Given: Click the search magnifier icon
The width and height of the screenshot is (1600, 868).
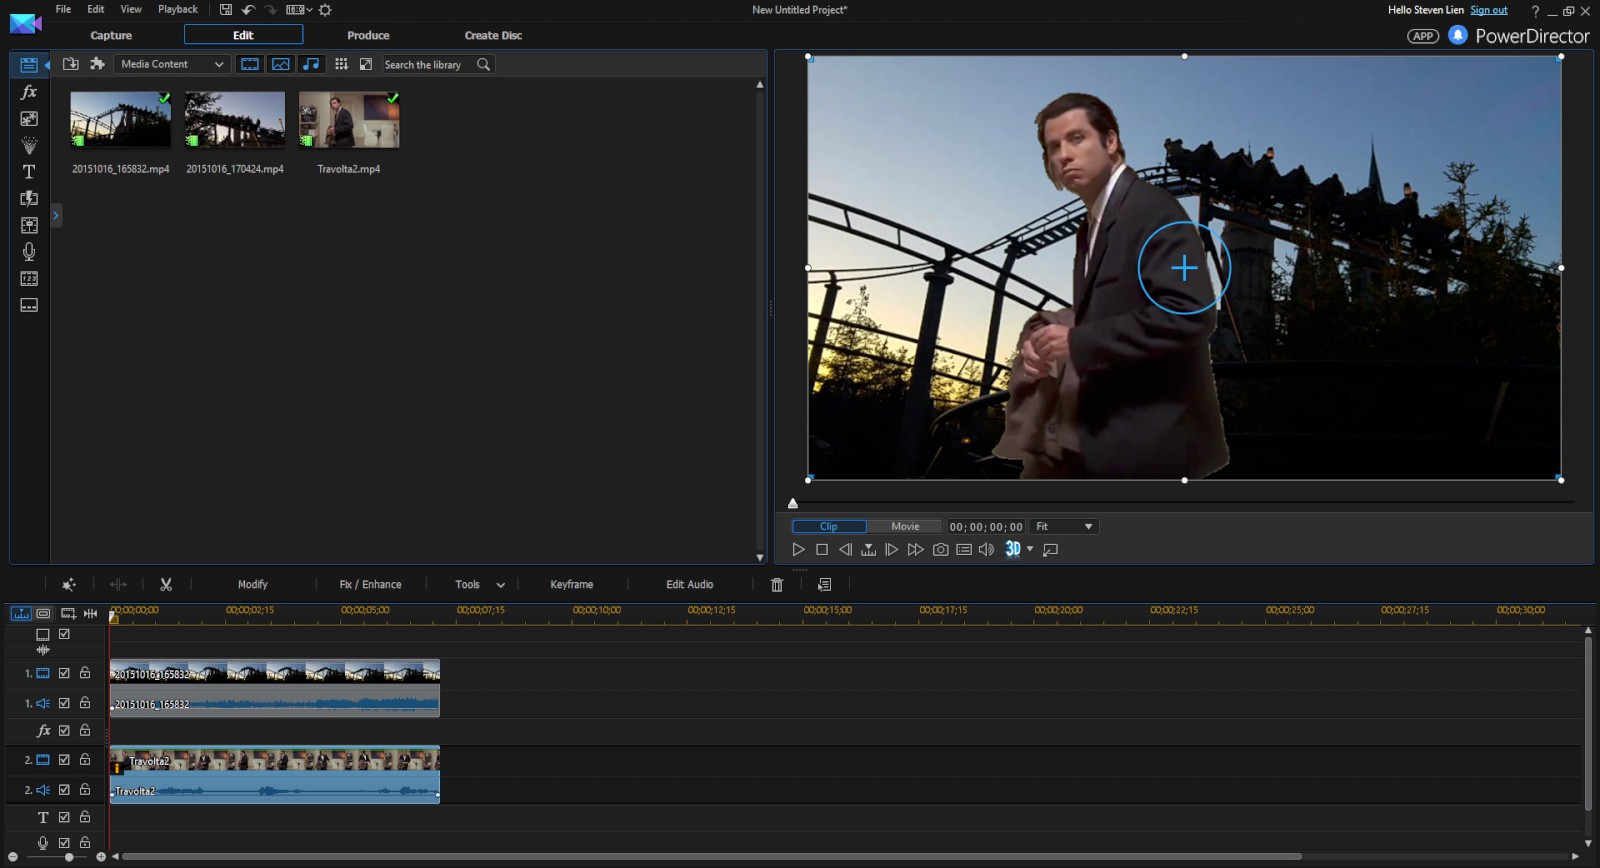Looking at the screenshot, I should click(483, 64).
